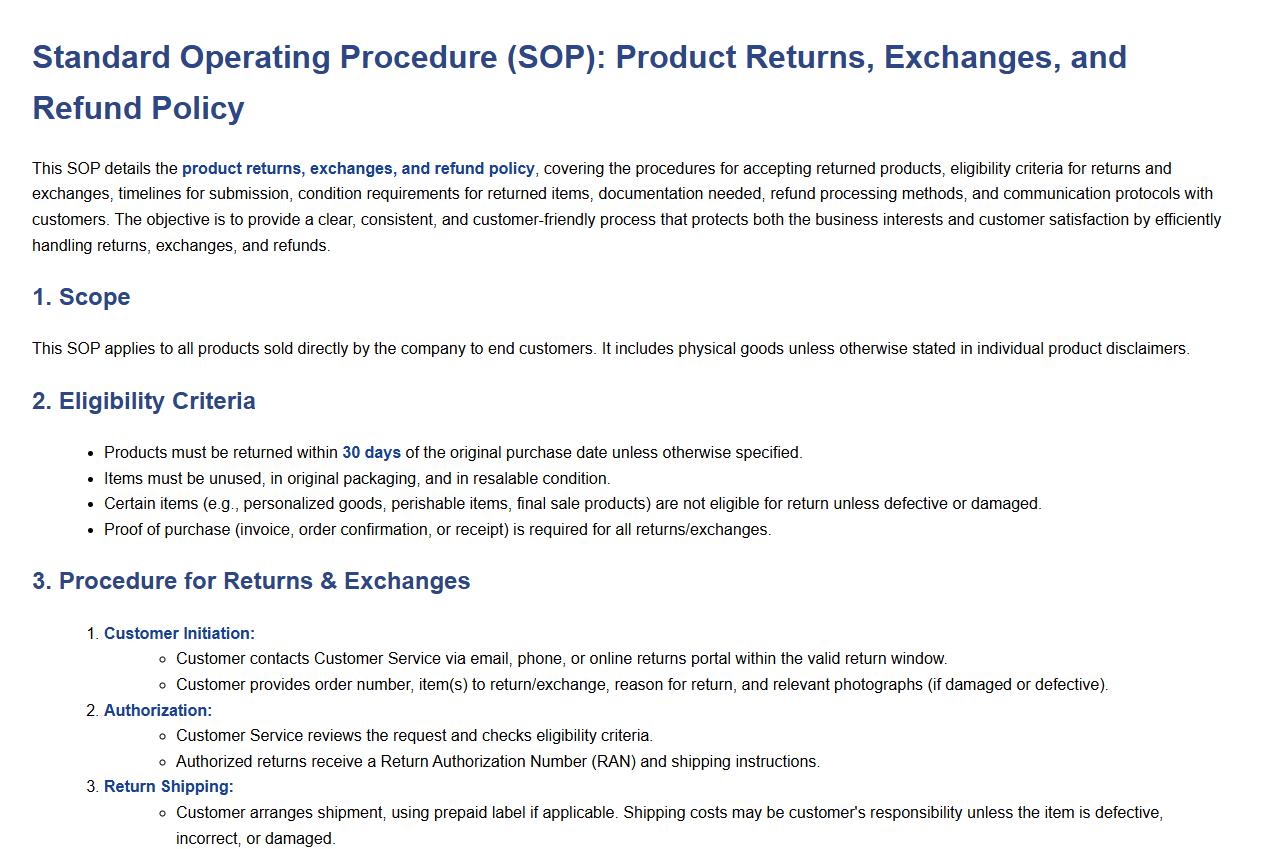Click the 'Customer arranges shipment' sub-bullet
Screen dimensions: 1263x849
tap(668, 813)
